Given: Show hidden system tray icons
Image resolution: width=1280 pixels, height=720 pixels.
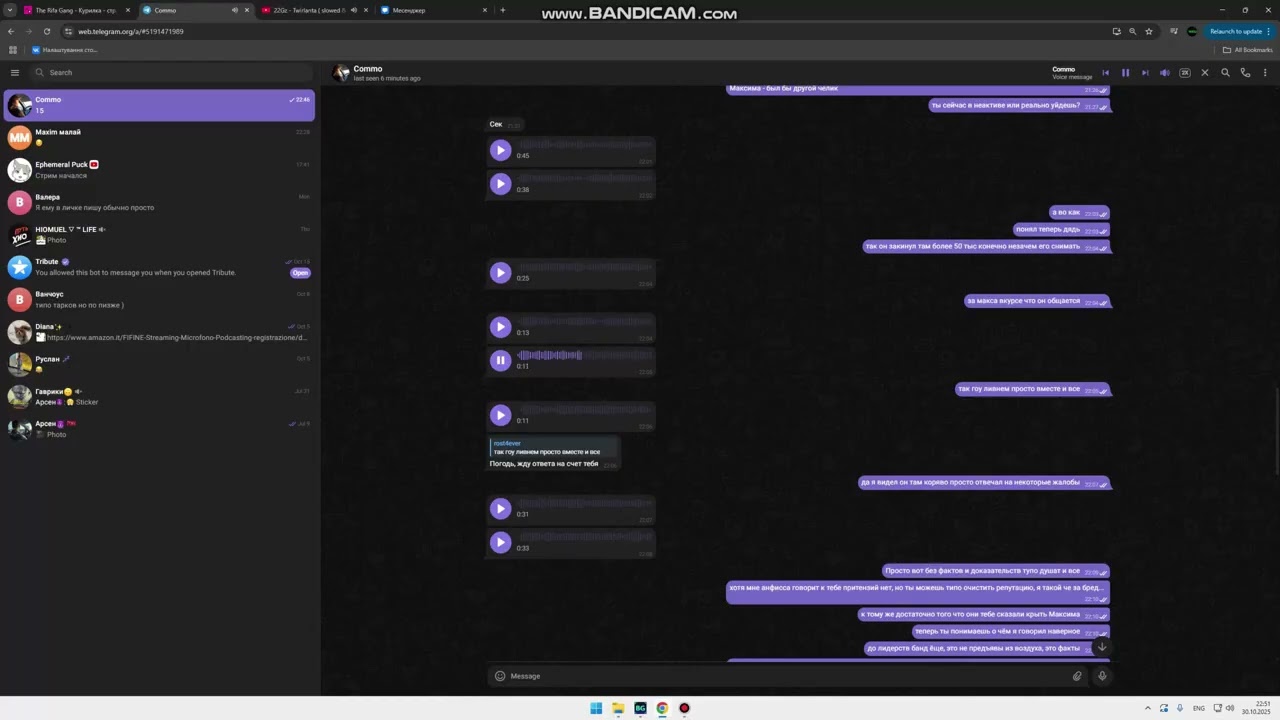Looking at the screenshot, I should [x=1147, y=708].
